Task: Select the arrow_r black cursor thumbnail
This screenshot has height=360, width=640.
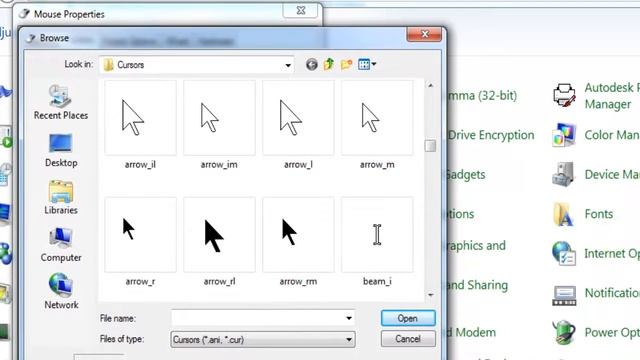Action: click(140, 235)
